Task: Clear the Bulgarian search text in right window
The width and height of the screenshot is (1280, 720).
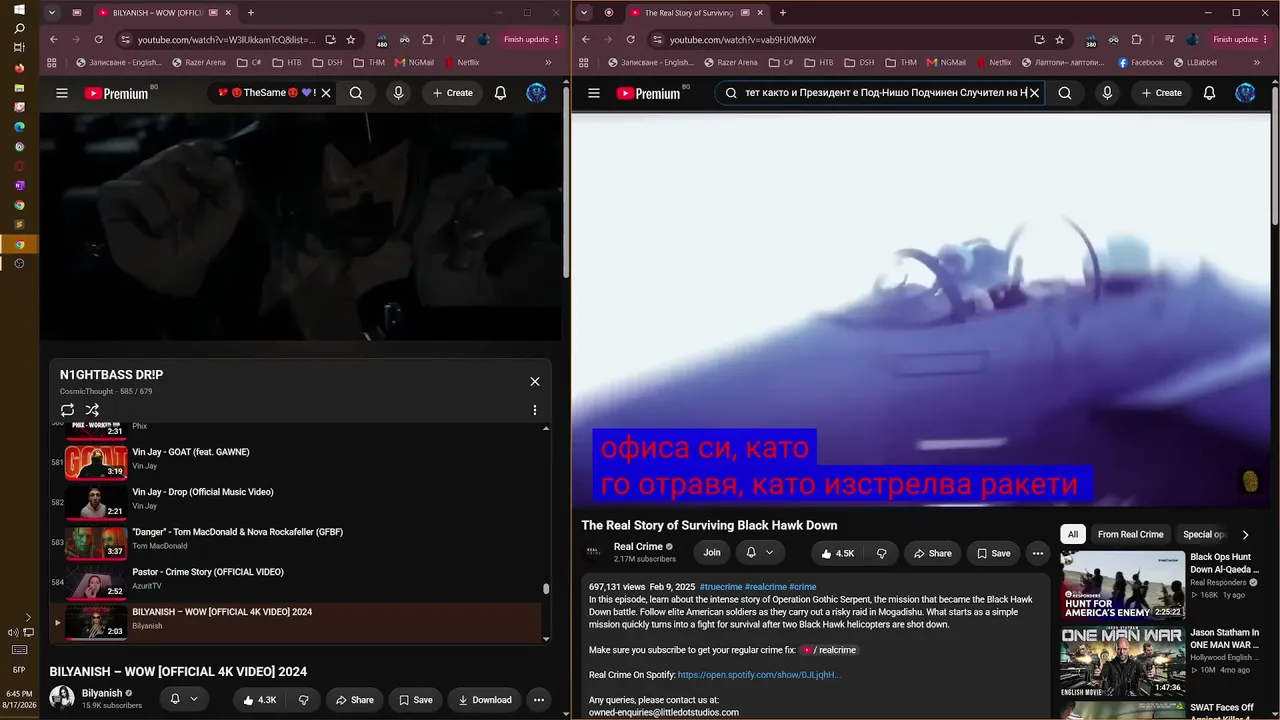Action: click(x=1034, y=93)
